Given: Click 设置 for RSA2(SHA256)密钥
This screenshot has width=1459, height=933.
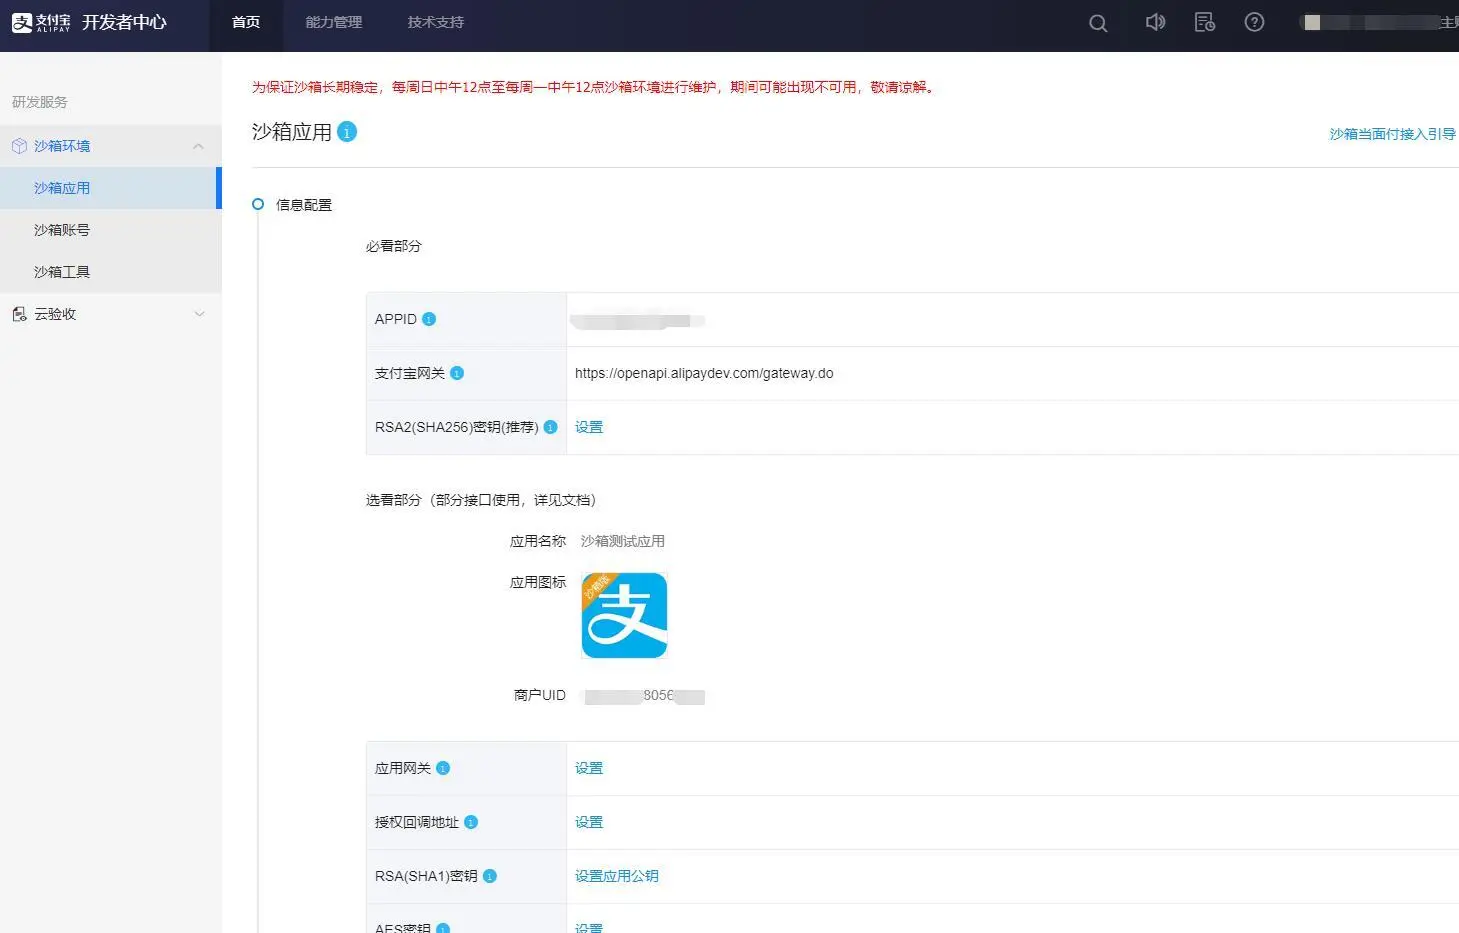Looking at the screenshot, I should coord(589,427).
